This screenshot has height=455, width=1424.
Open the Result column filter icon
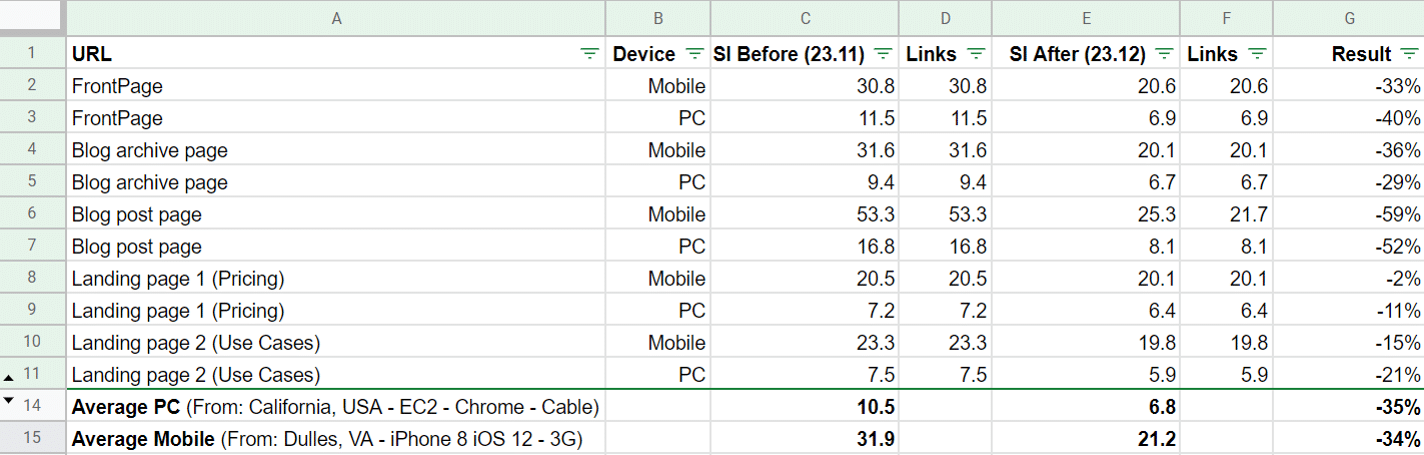(x=1410, y=54)
